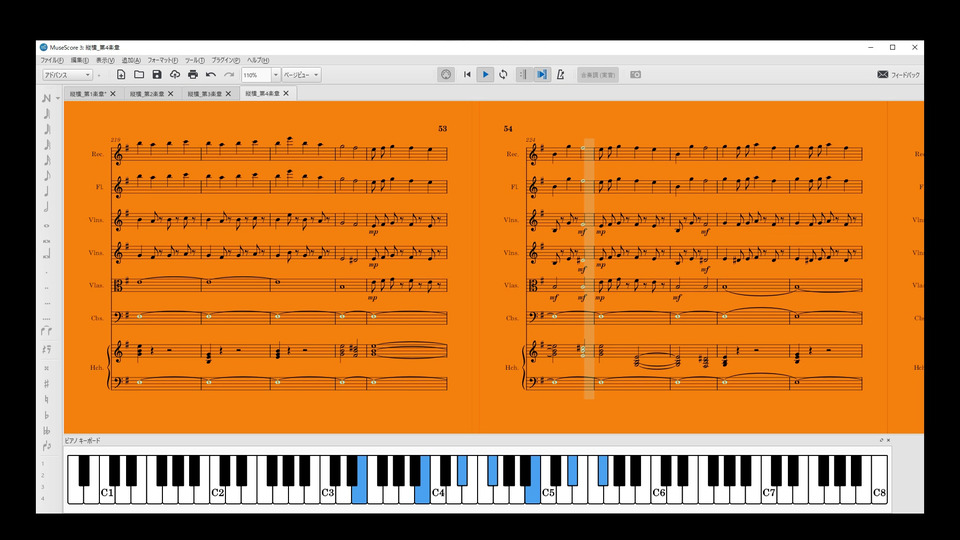Close the 第3楽章 score tab

pos(228,94)
